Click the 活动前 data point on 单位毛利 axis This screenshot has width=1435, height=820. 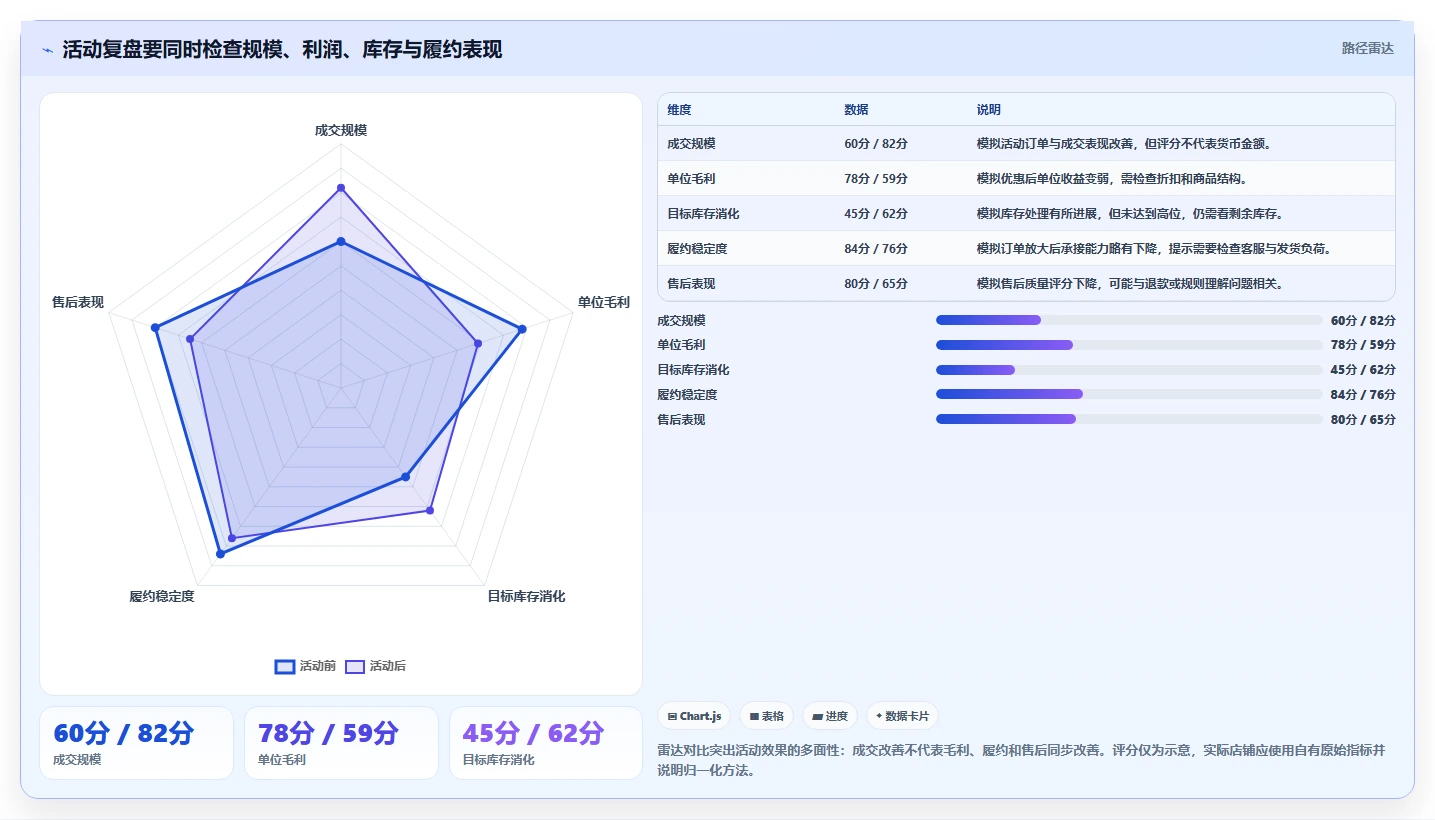click(521, 328)
